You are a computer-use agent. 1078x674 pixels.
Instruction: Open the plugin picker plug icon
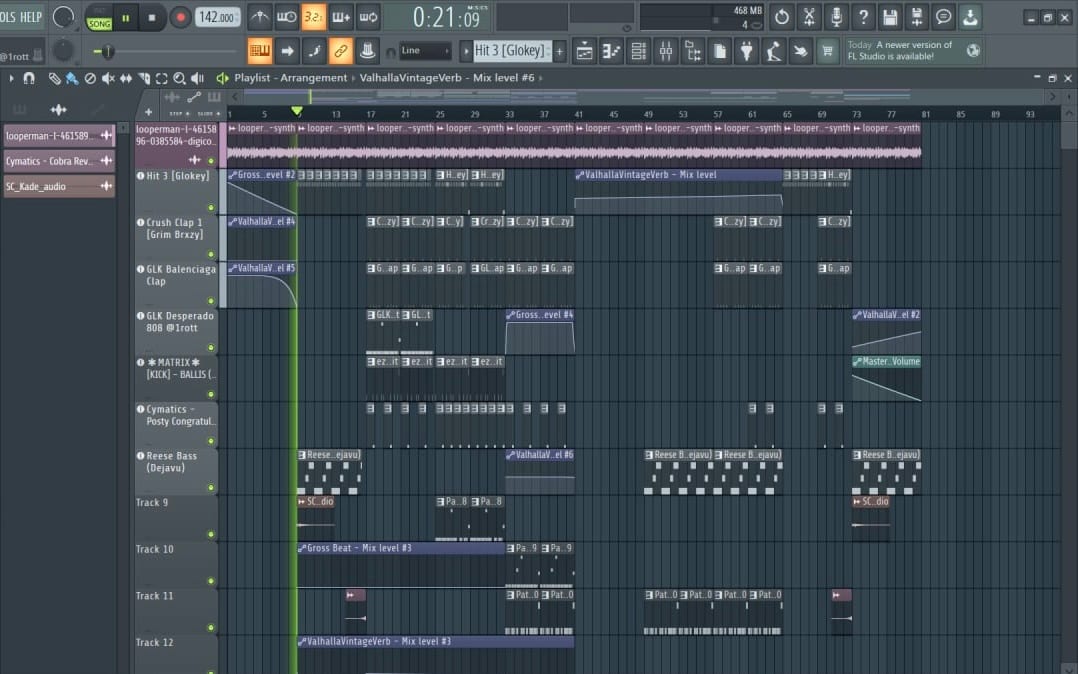pyautogui.click(x=747, y=51)
